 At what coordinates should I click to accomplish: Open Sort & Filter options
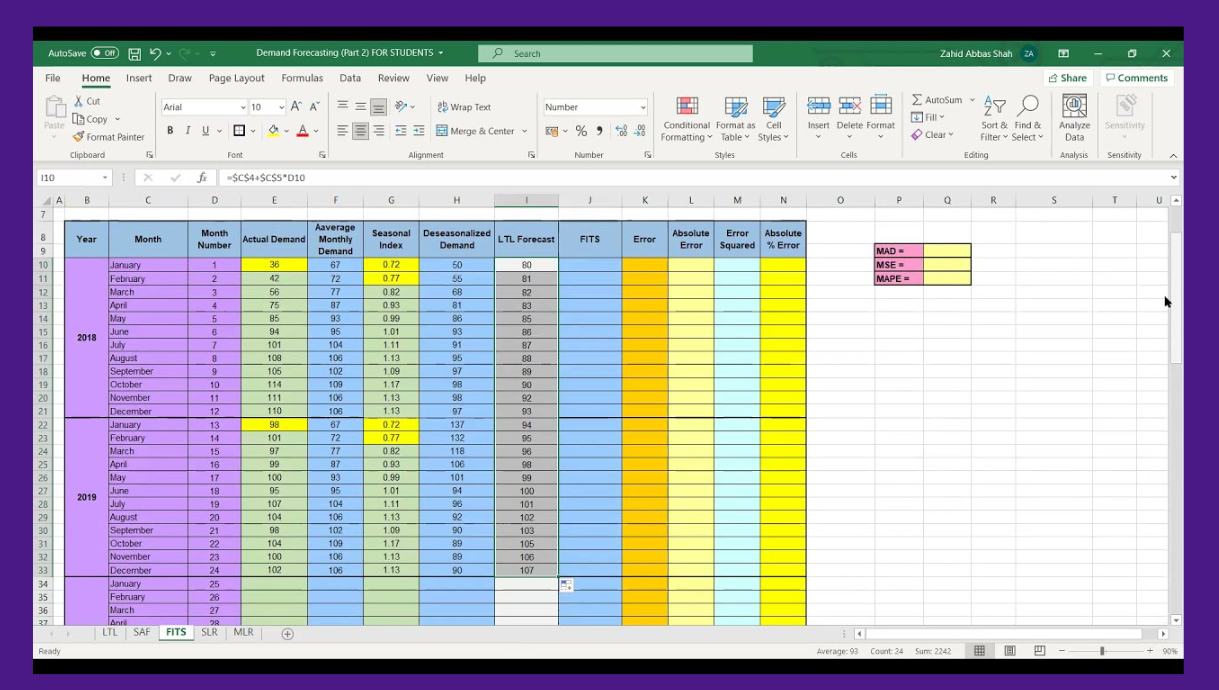coord(994,120)
